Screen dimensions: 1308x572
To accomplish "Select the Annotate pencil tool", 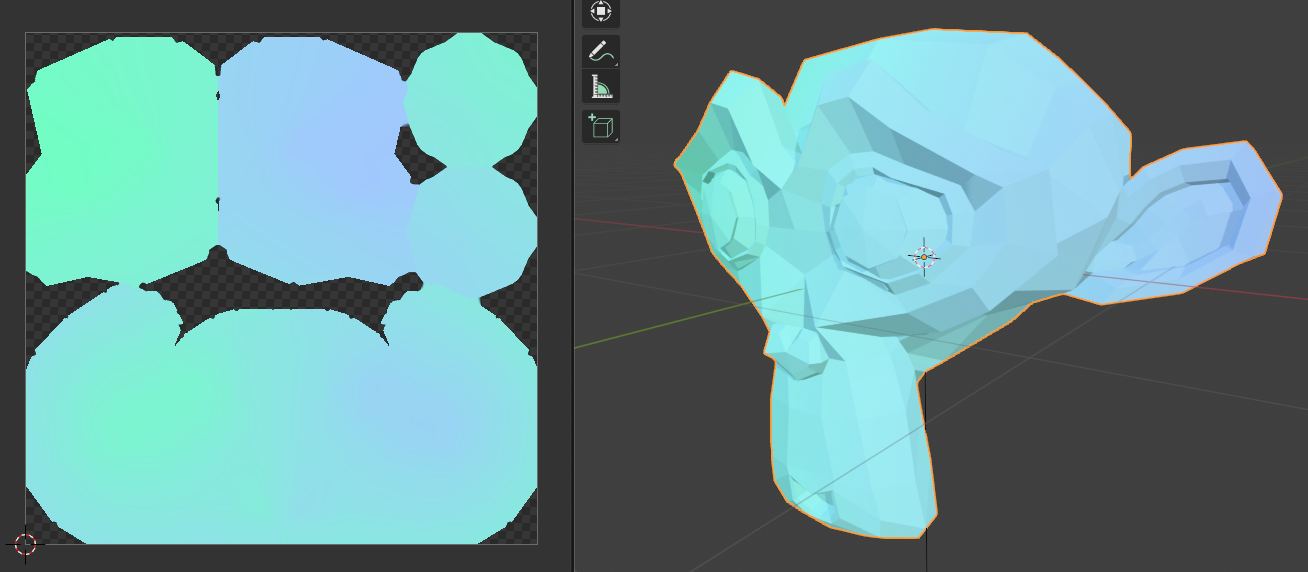I will pos(600,51).
